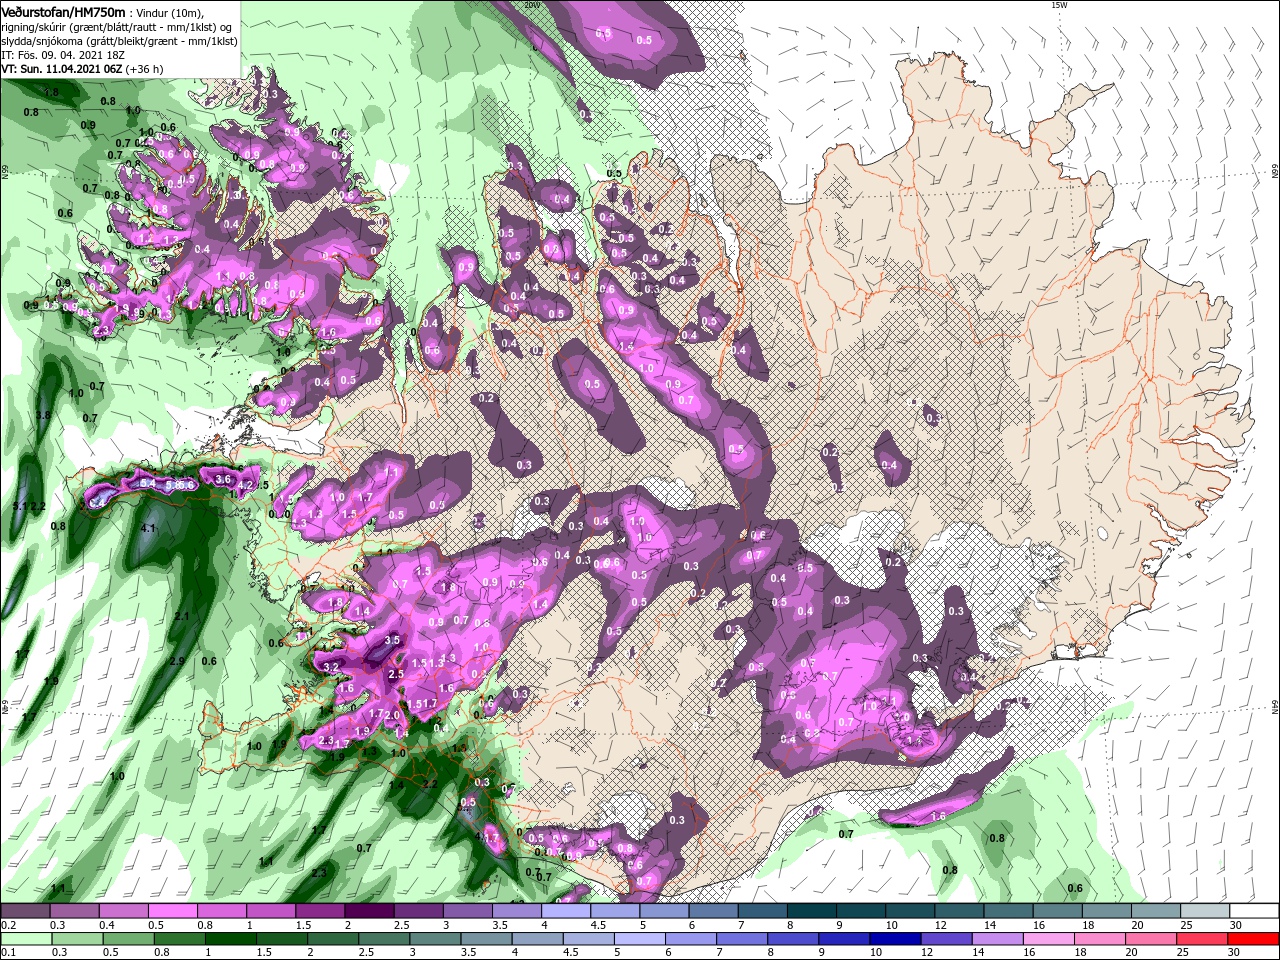Click upper legend swatch between 4 and 4.5
The height and width of the screenshot is (960, 1280).
[564, 911]
